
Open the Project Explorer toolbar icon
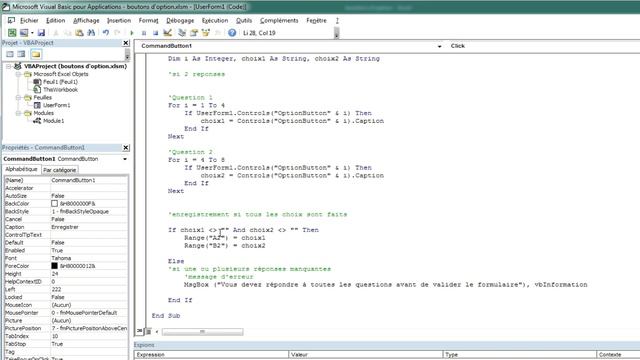(x=182, y=33)
